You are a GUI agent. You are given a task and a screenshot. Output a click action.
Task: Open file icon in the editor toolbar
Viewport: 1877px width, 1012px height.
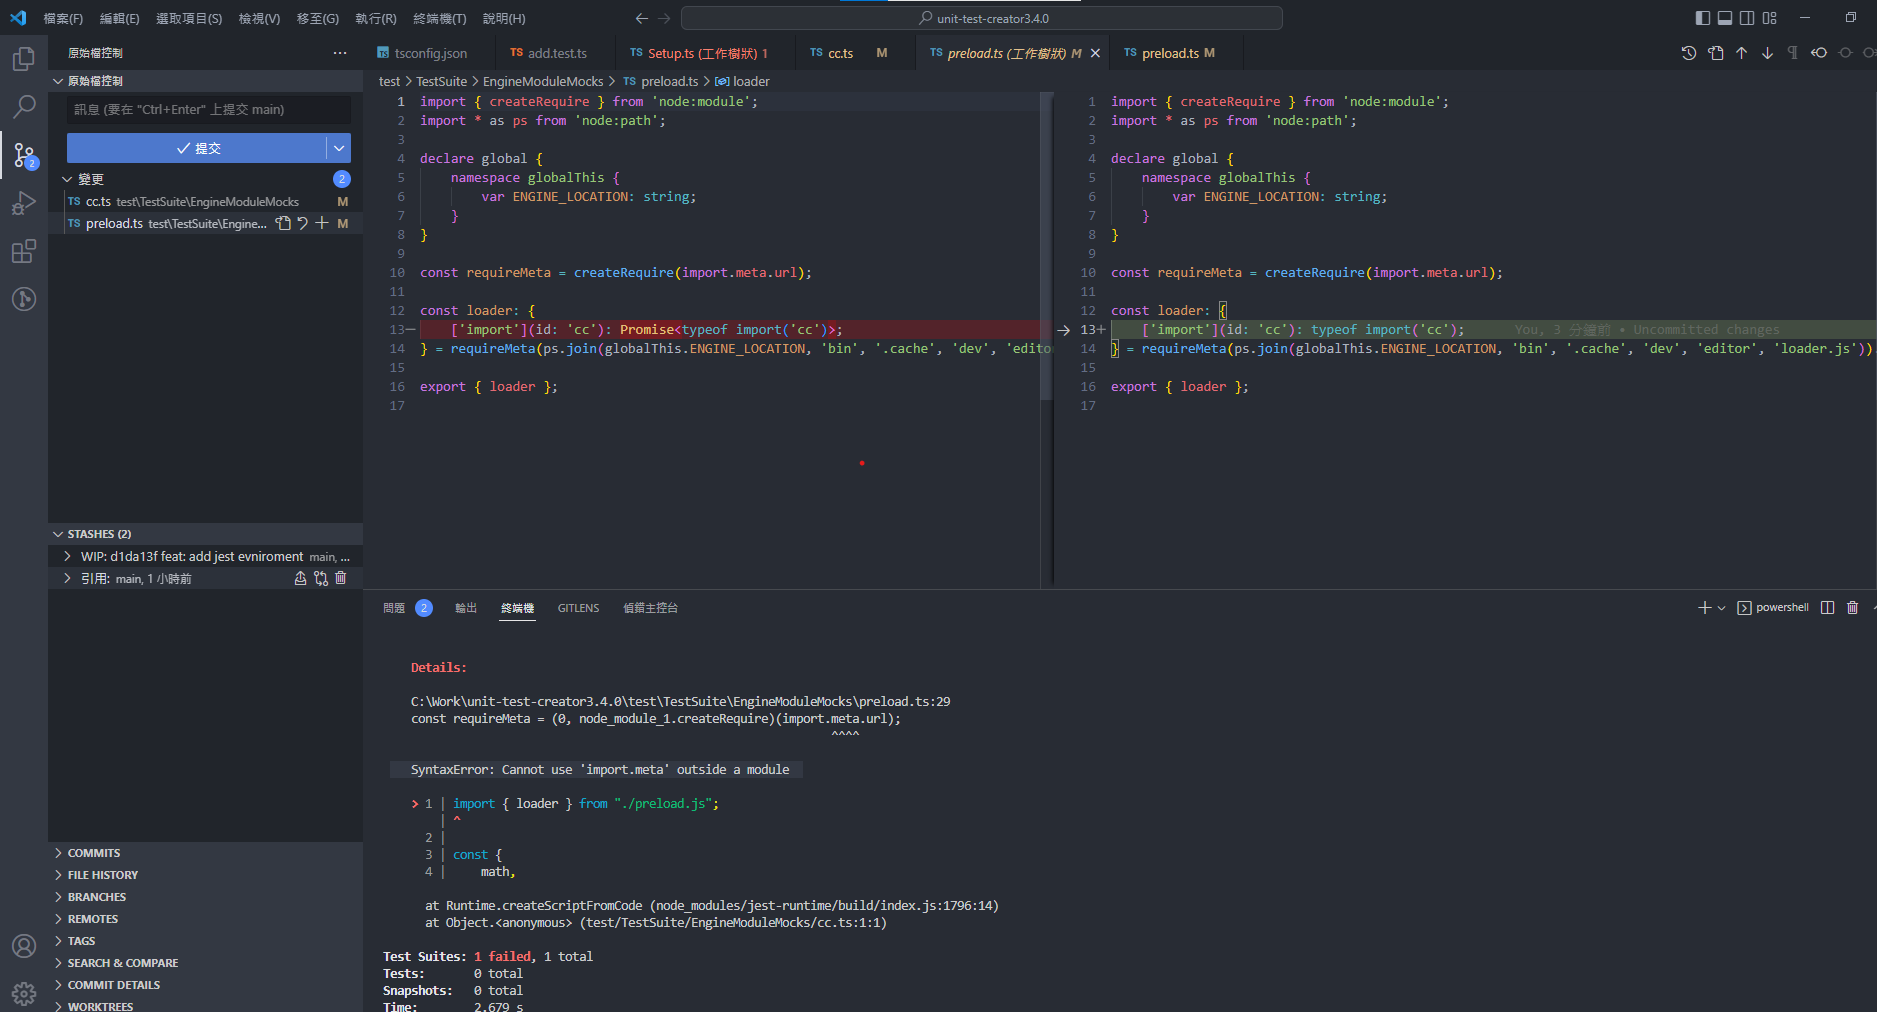pos(1716,53)
